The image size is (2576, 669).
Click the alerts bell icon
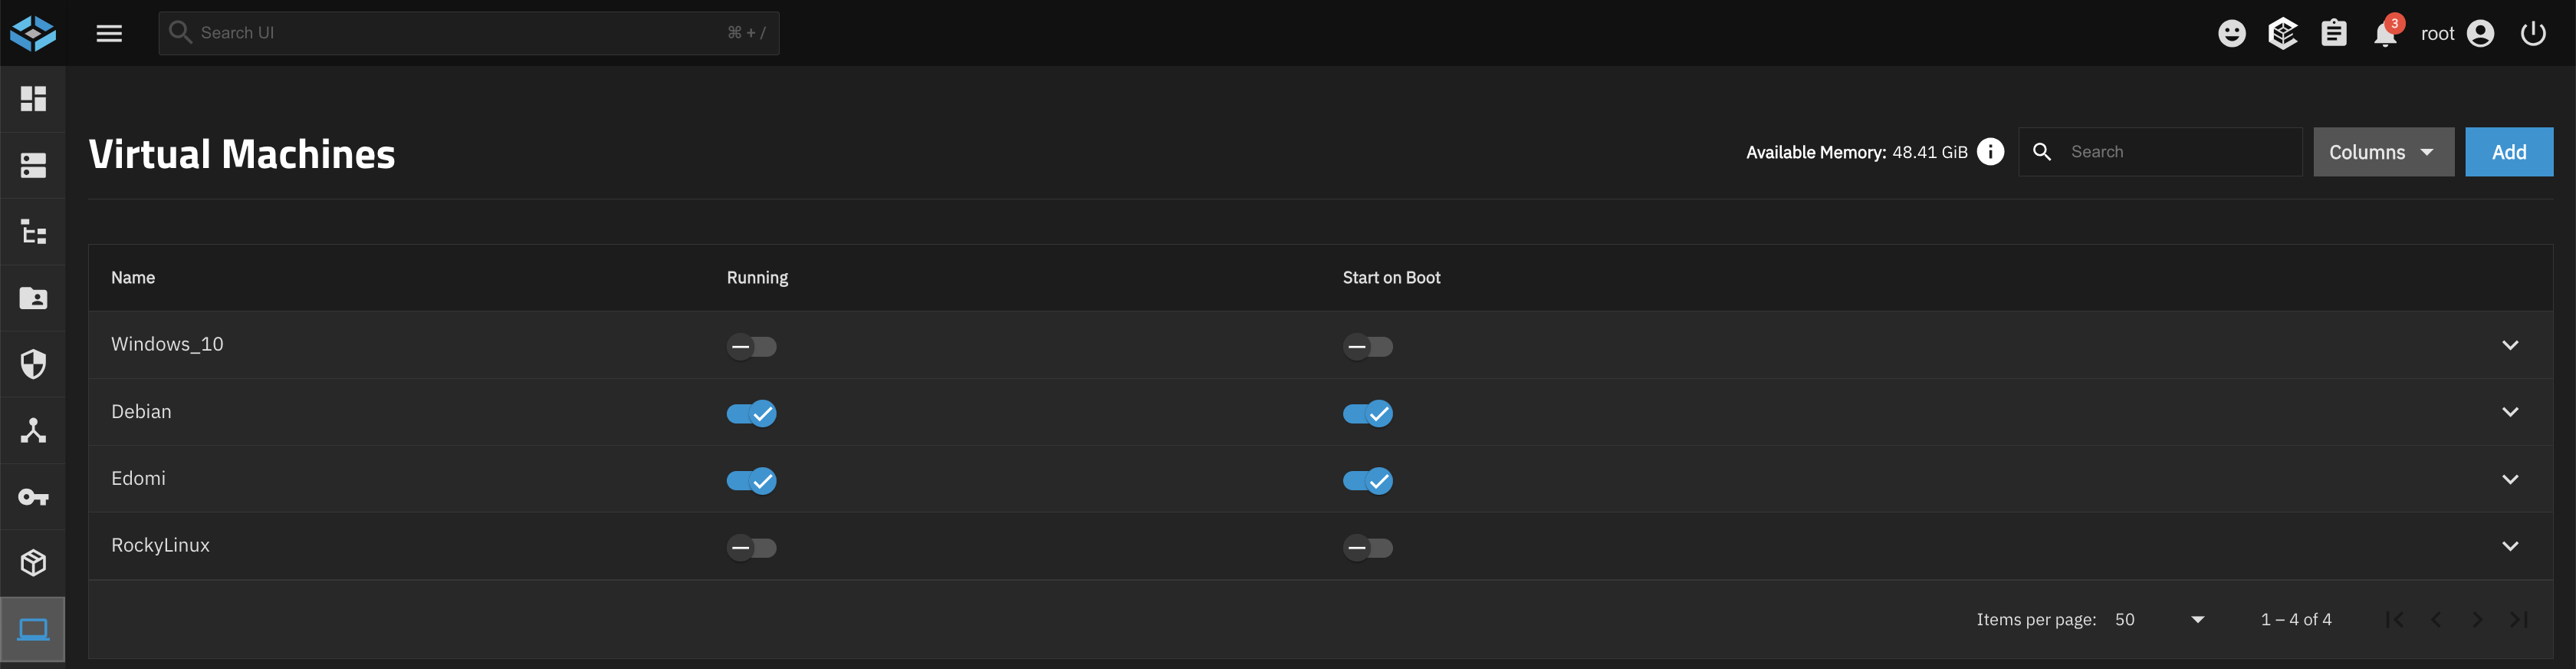click(x=2385, y=34)
